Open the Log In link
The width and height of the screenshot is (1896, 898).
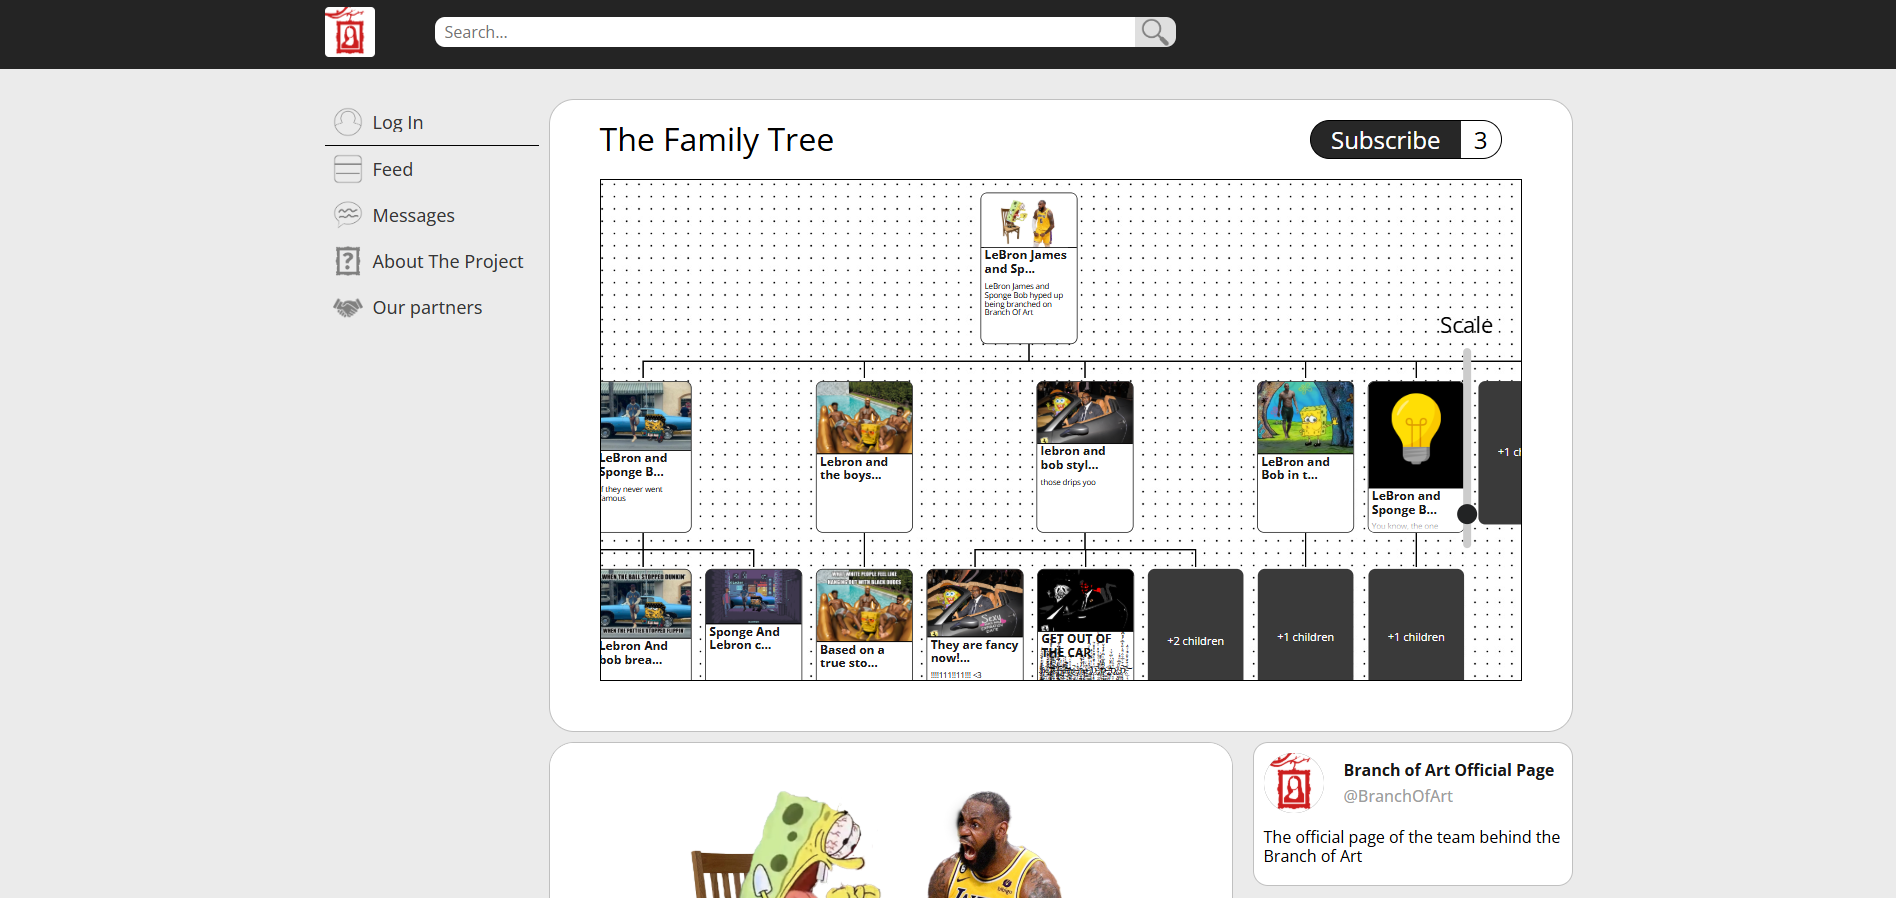point(398,122)
